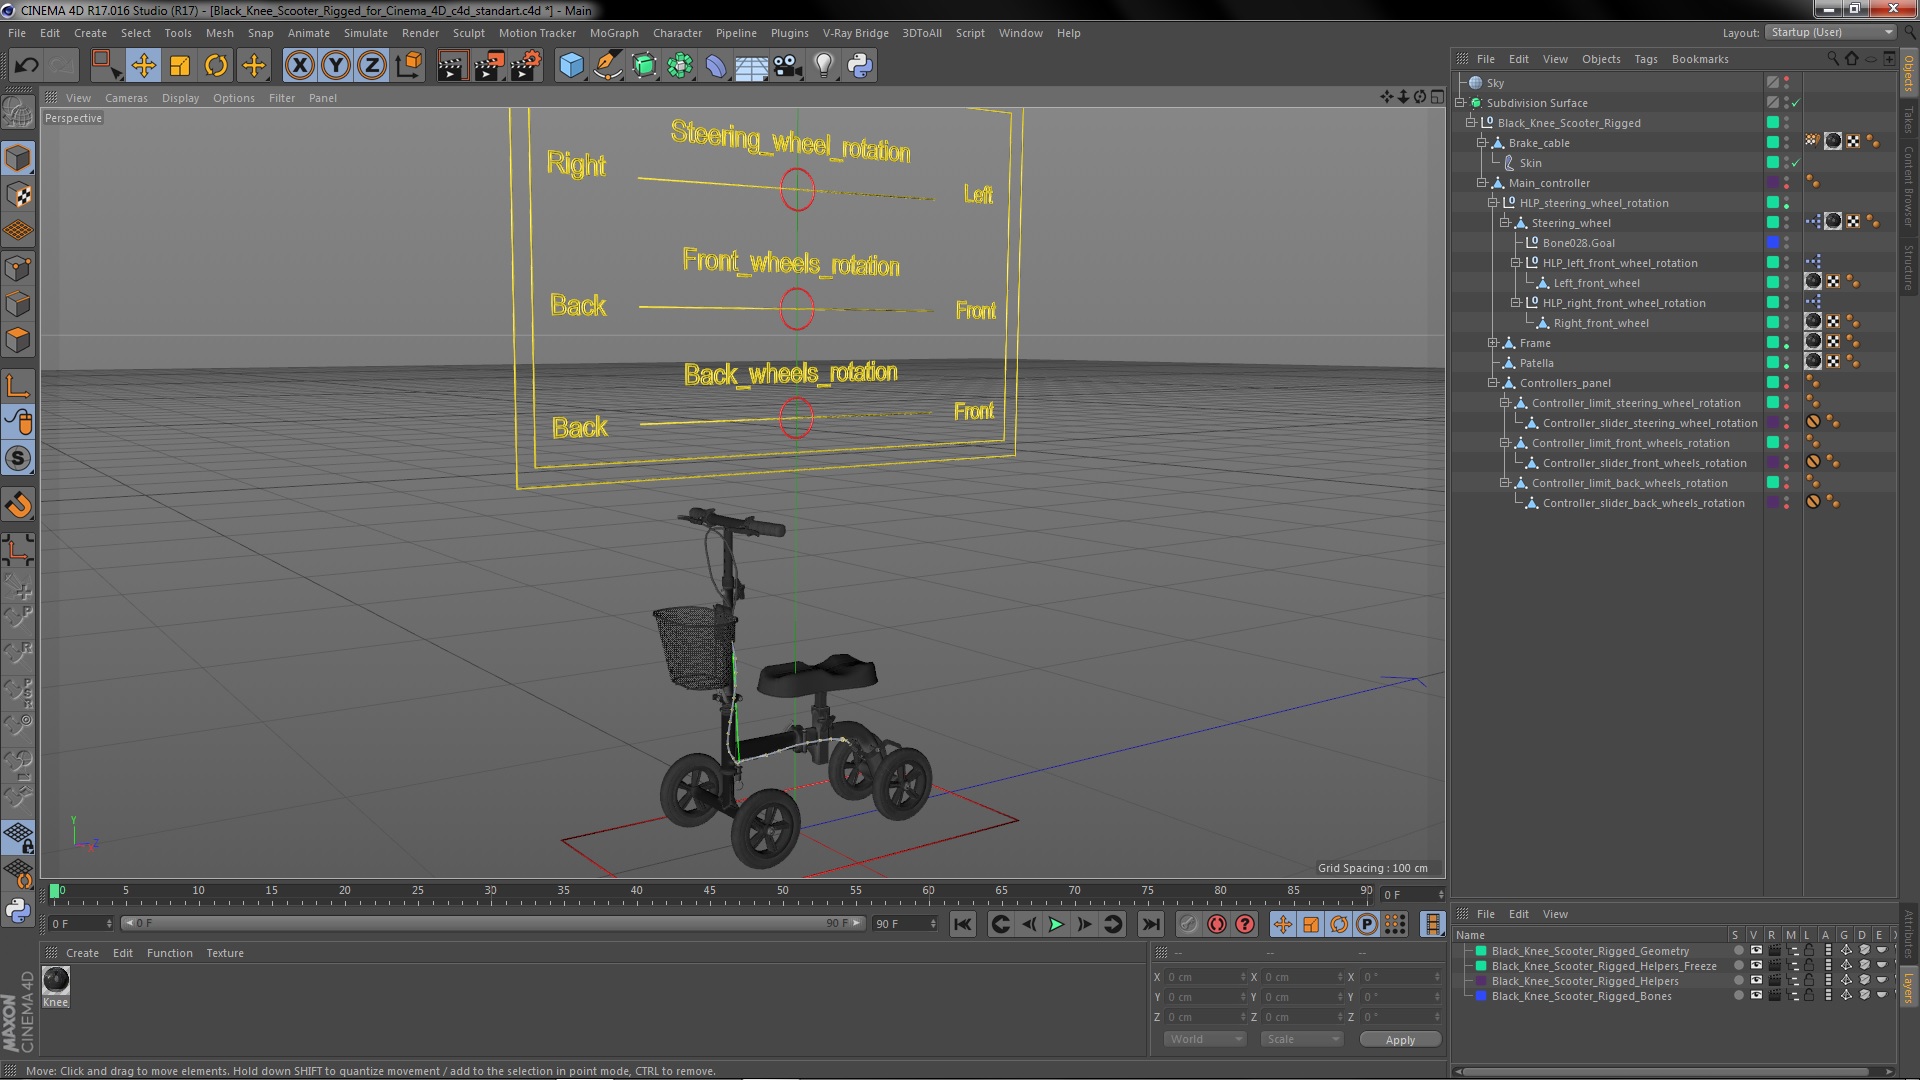This screenshot has height=1080, width=1920.
Task: Click the Helpers layer color swatch
Action: [1481, 982]
